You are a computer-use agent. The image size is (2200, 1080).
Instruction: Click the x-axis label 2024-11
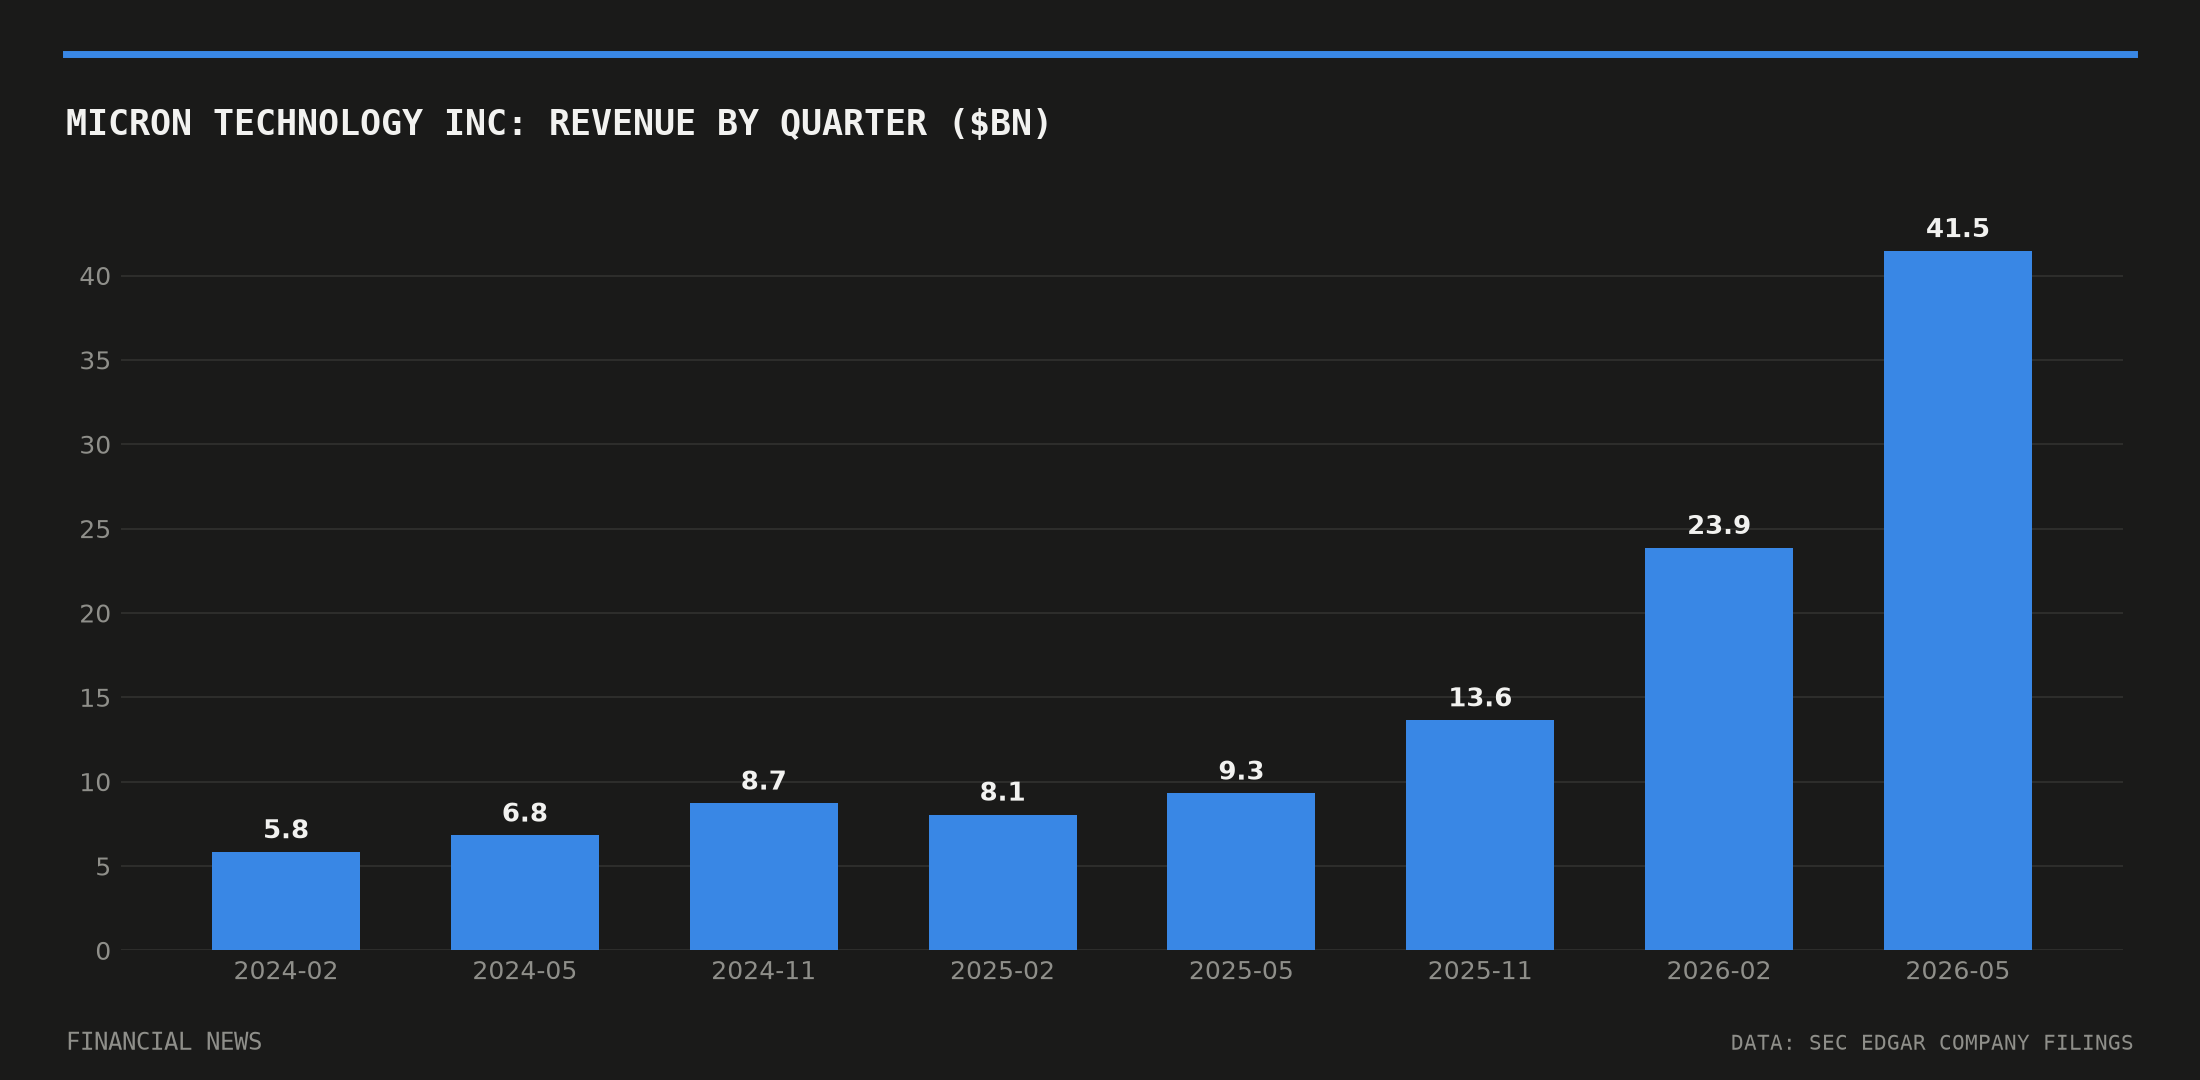click(764, 971)
